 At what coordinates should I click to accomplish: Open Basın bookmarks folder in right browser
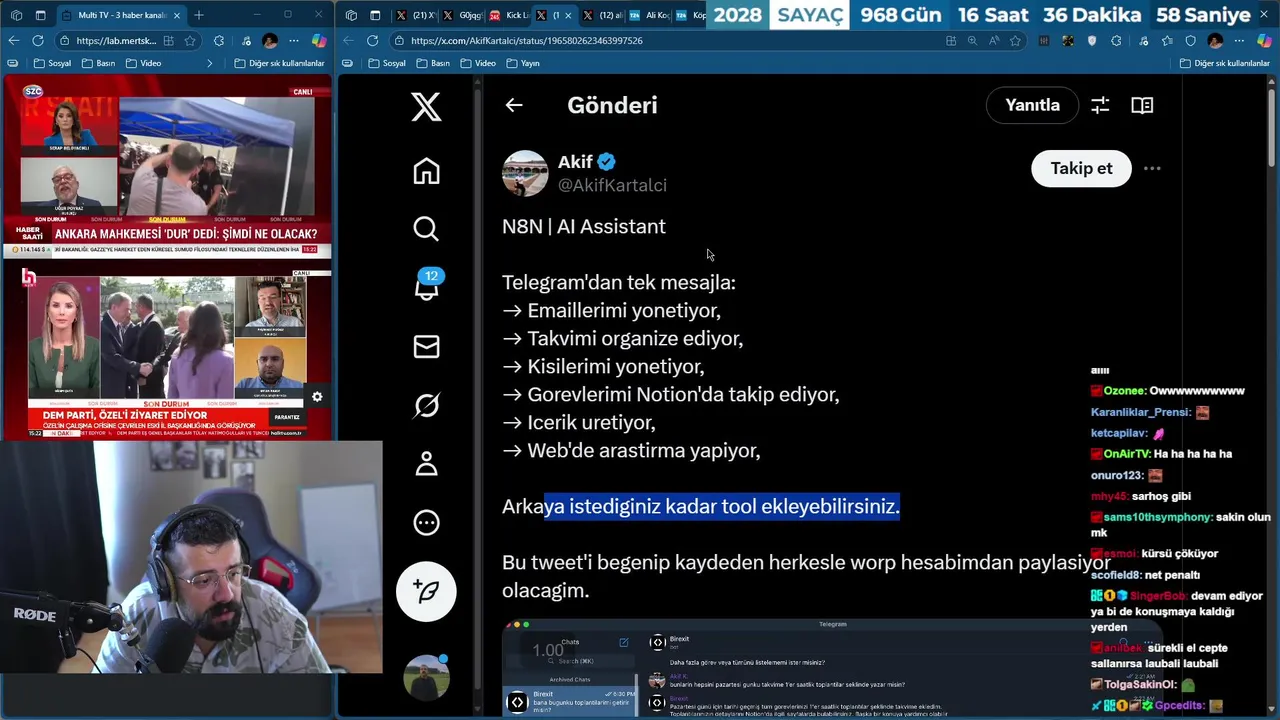(433, 63)
